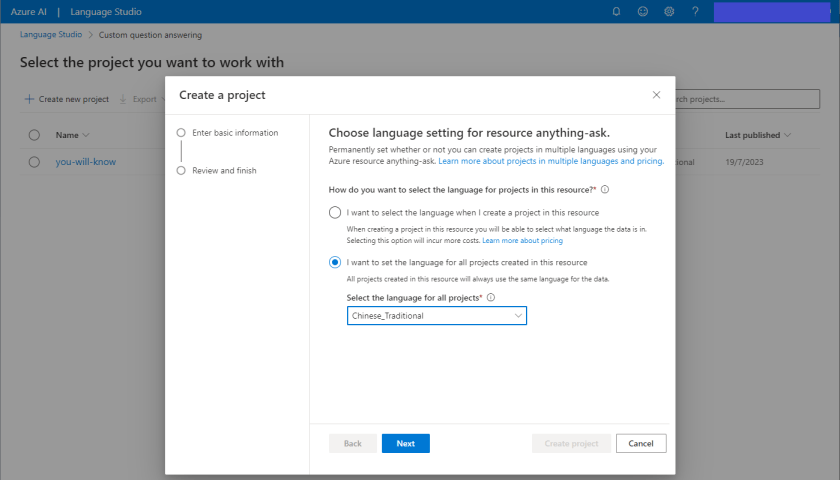This screenshot has width=840, height=480.
Task: Click info icon beside language selection question
Action: pos(605,189)
